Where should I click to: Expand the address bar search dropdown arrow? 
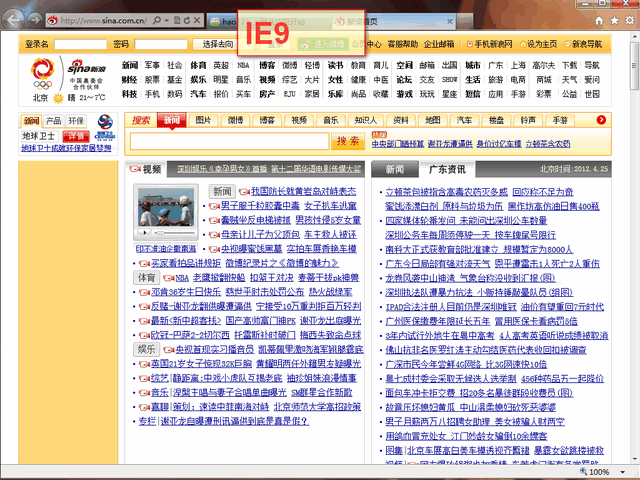[x=166, y=20]
